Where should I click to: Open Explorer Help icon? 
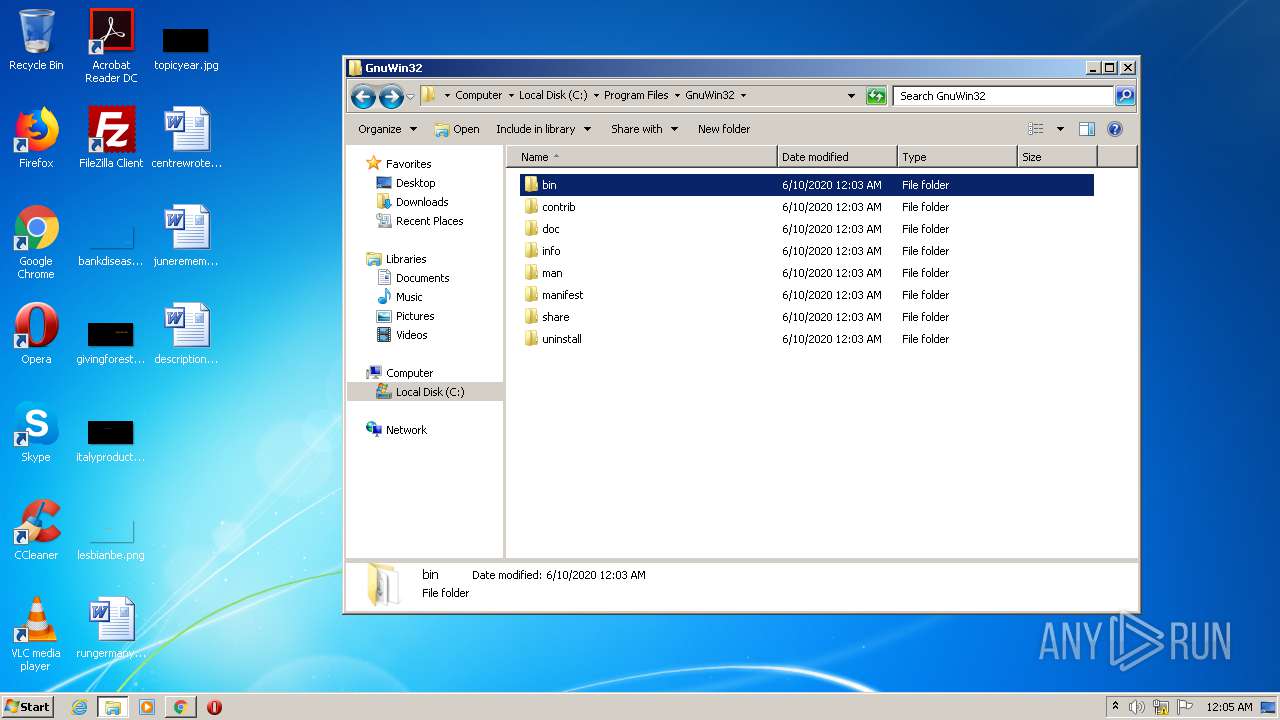coord(1115,129)
